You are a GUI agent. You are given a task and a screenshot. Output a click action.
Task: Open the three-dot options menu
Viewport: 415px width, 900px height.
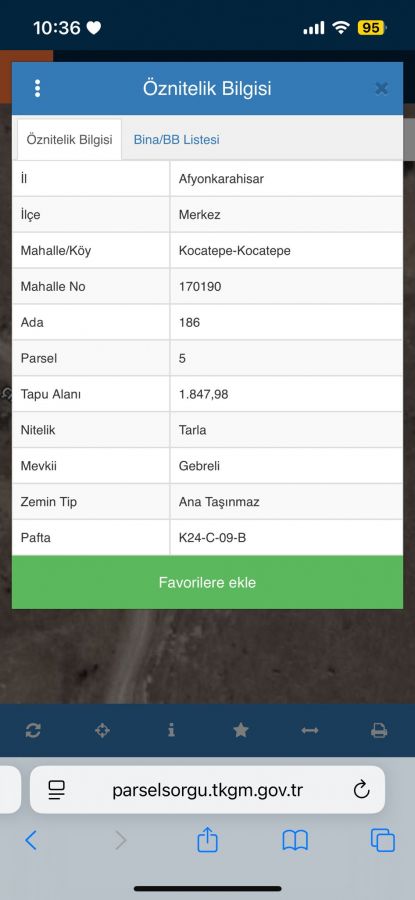point(37,88)
